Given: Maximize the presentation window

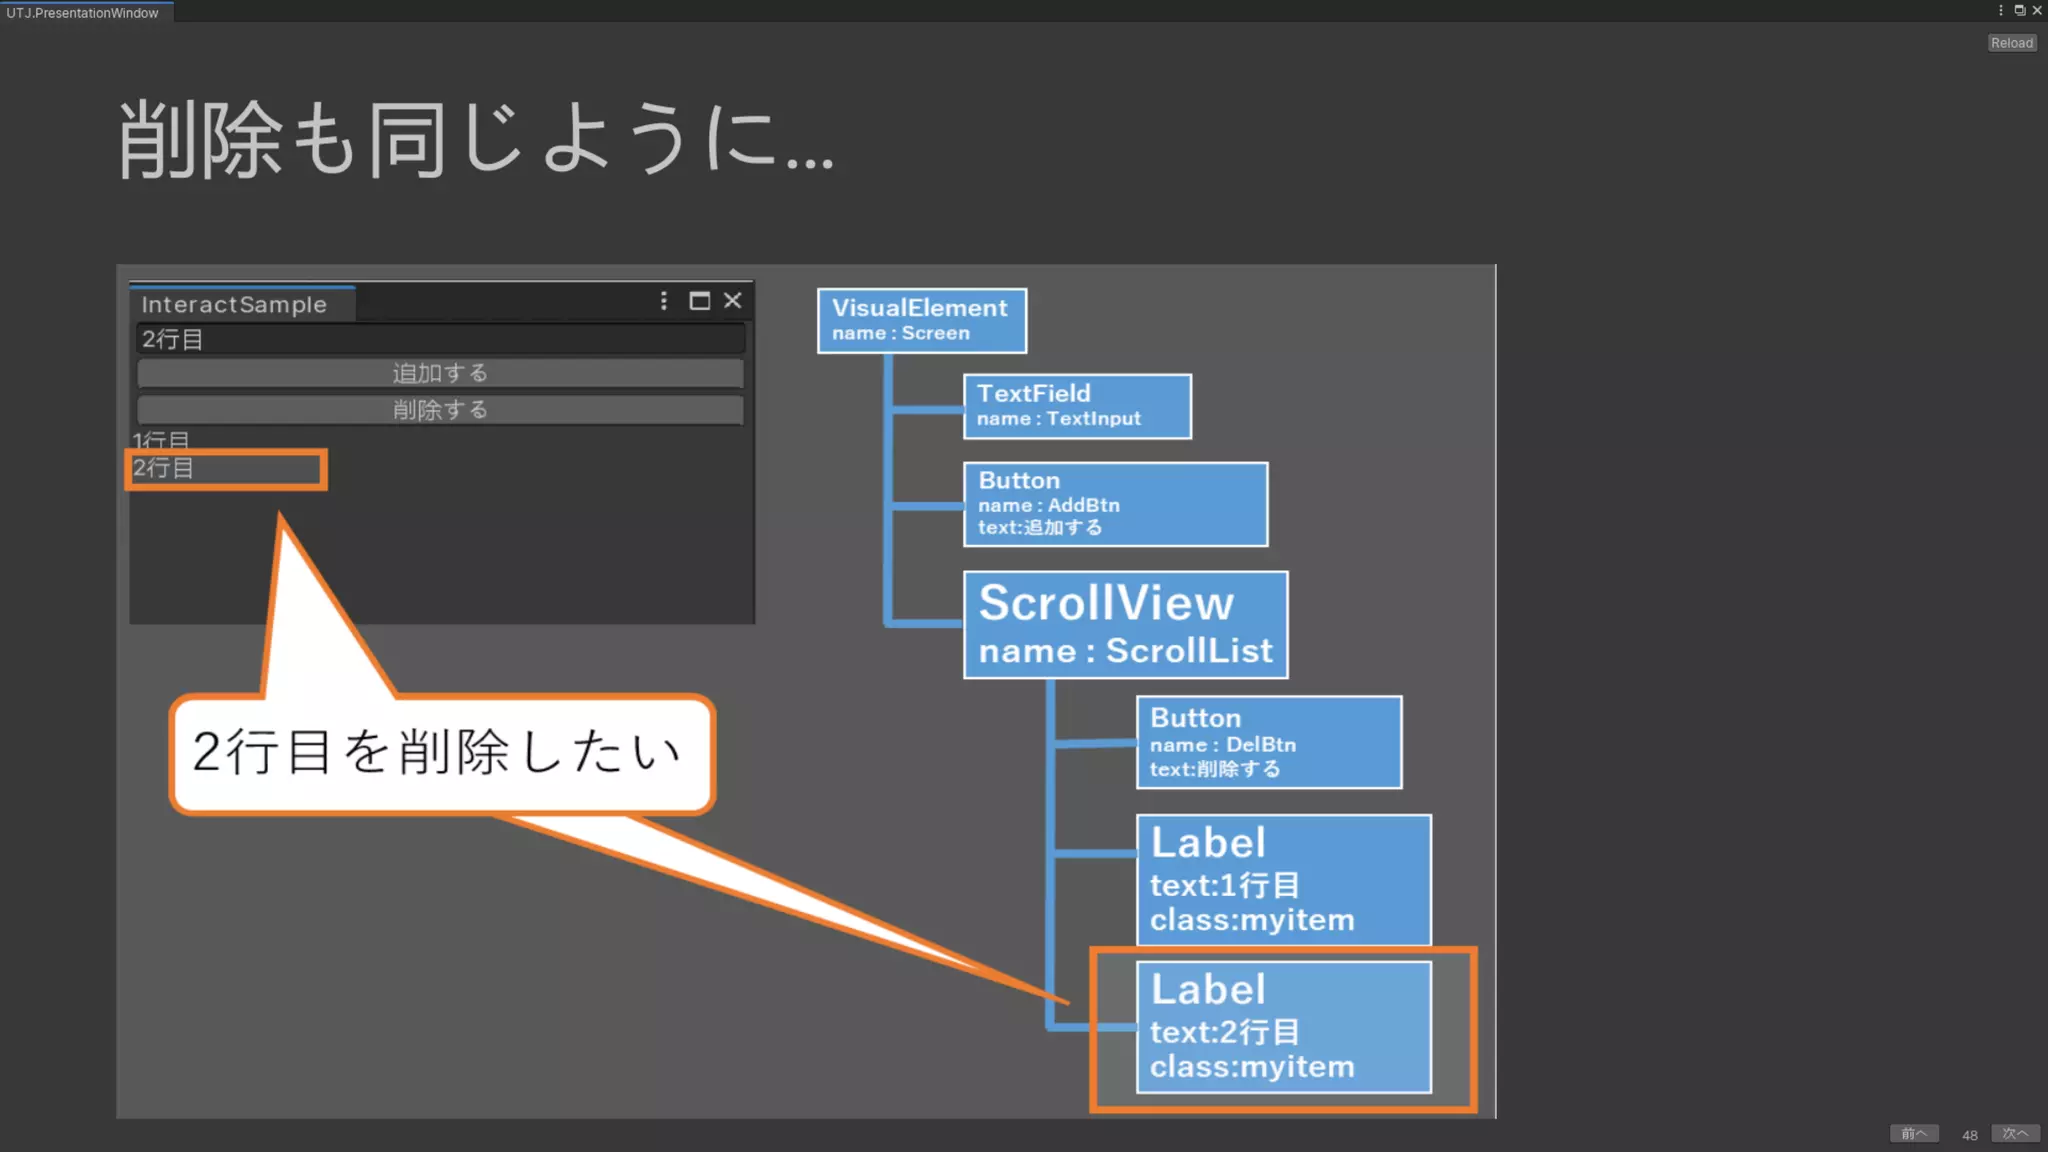Looking at the screenshot, I should pyautogui.click(x=2020, y=11).
